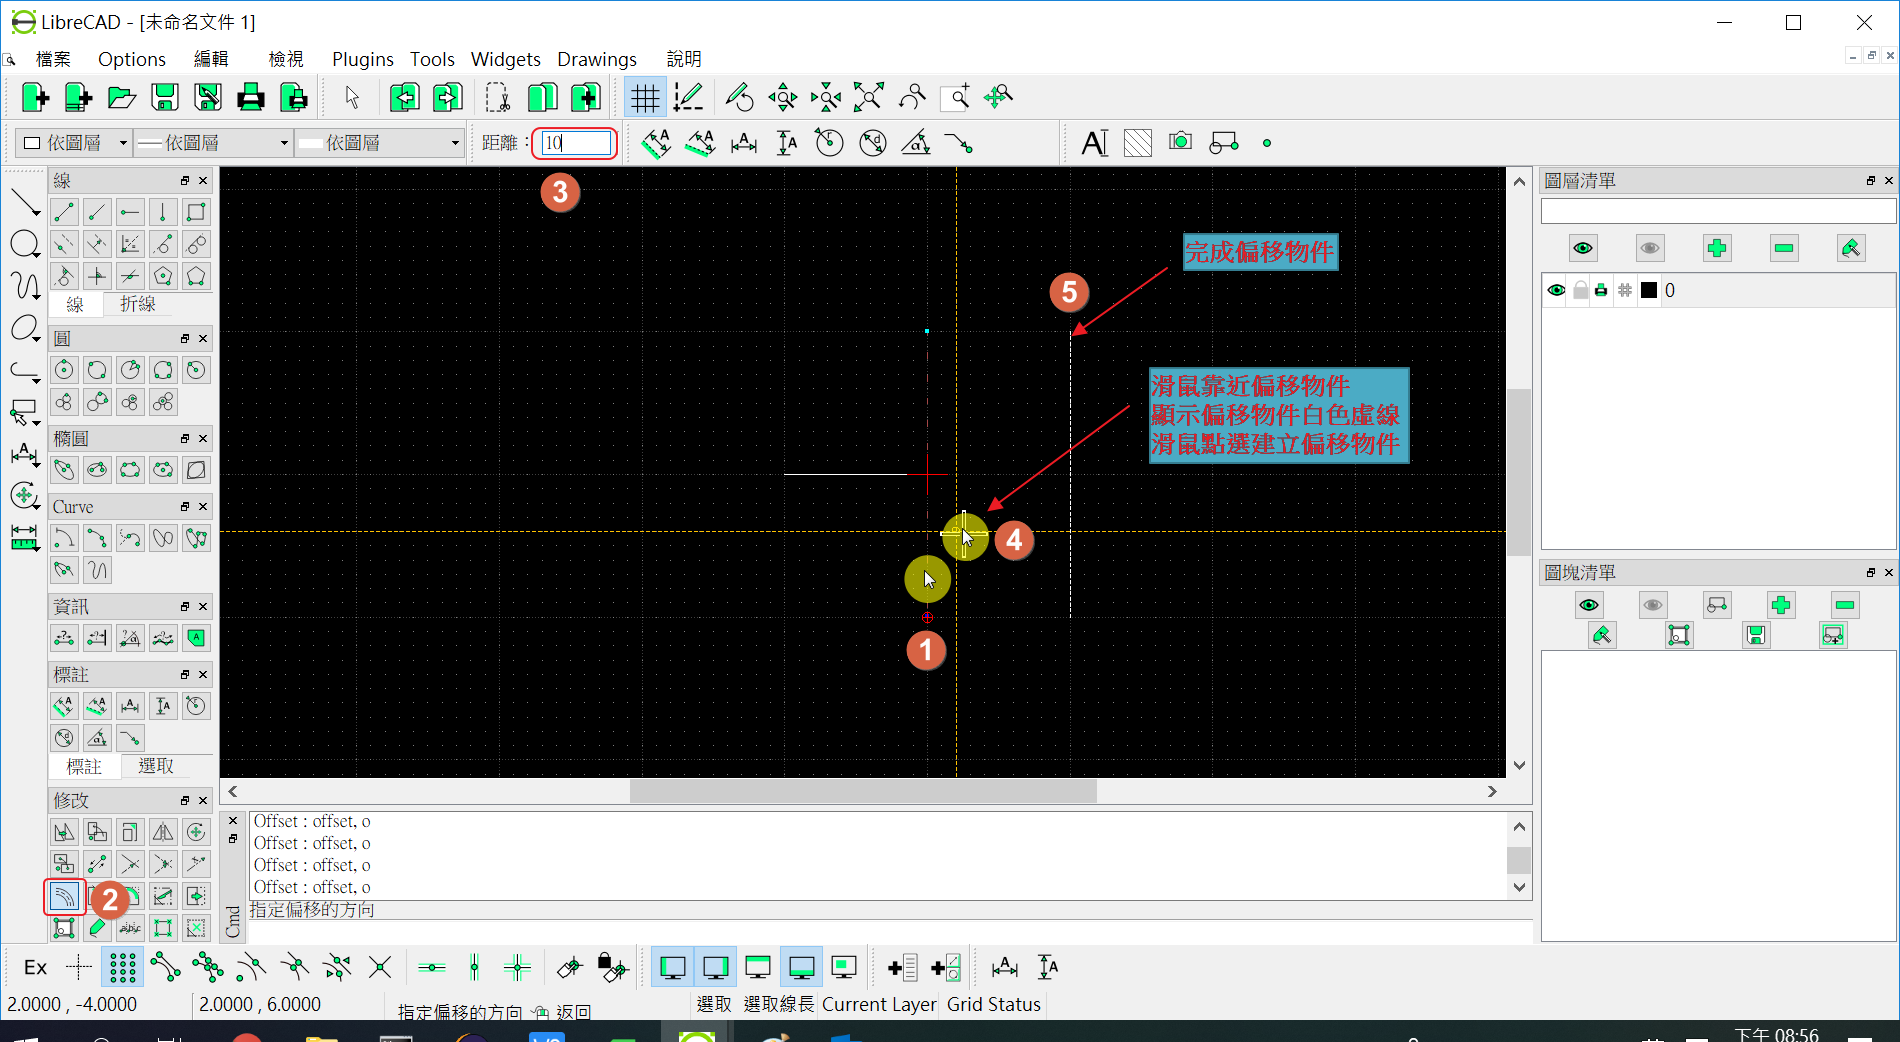Toggle exclusive snap Ex button
Image resolution: width=1900 pixels, height=1042 pixels.
pyautogui.click(x=35, y=967)
